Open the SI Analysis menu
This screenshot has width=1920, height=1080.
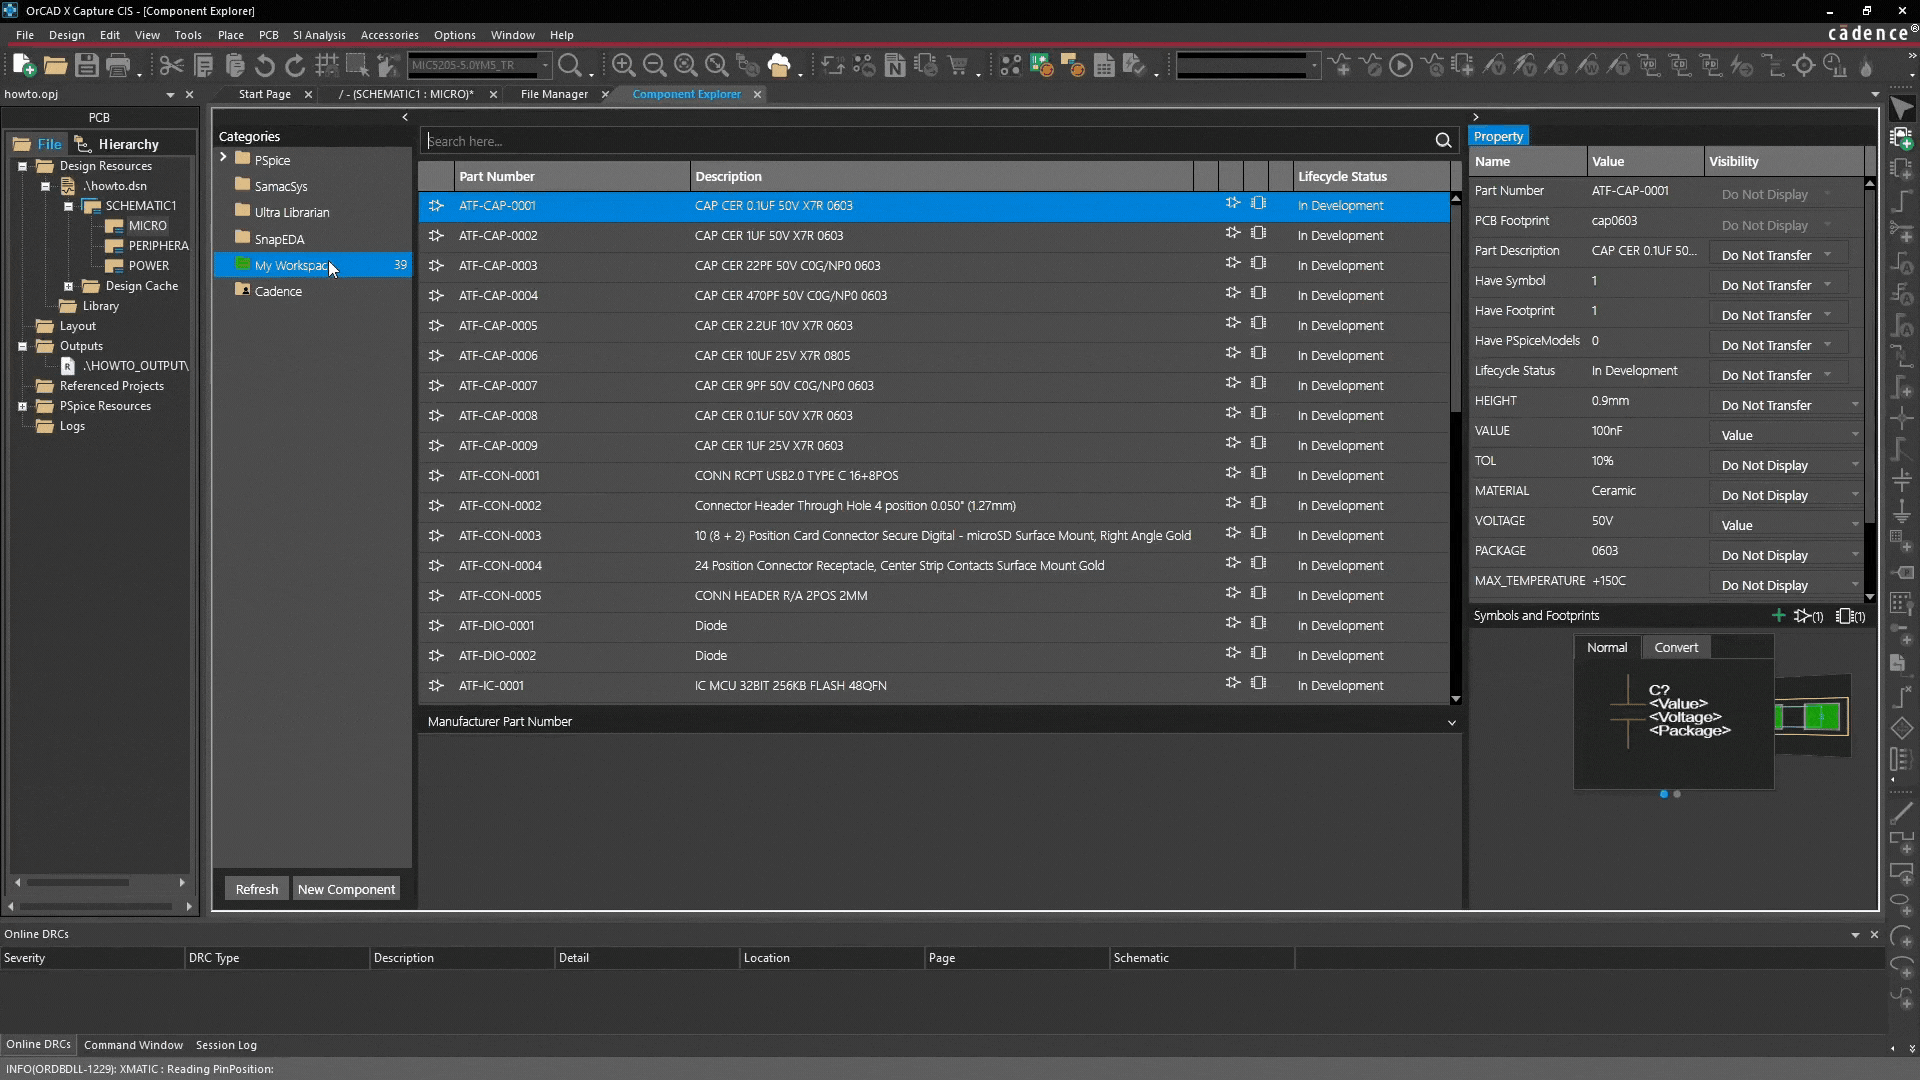point(318,35)
